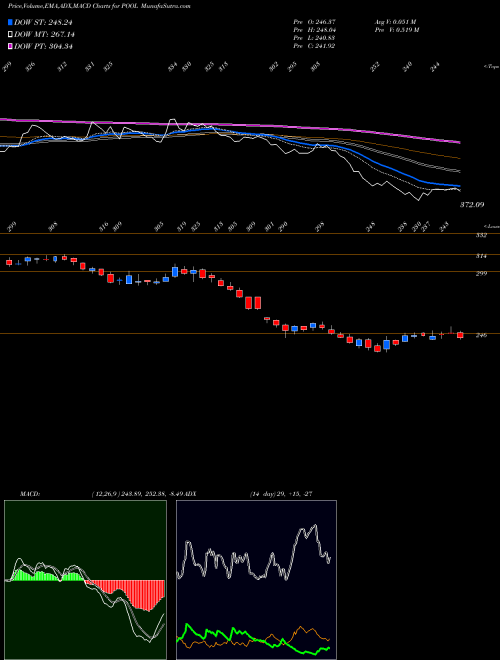This screenshot has height=660, width=500.
Task: Click the 299 price level label on right axis
Action: point(481,274)
